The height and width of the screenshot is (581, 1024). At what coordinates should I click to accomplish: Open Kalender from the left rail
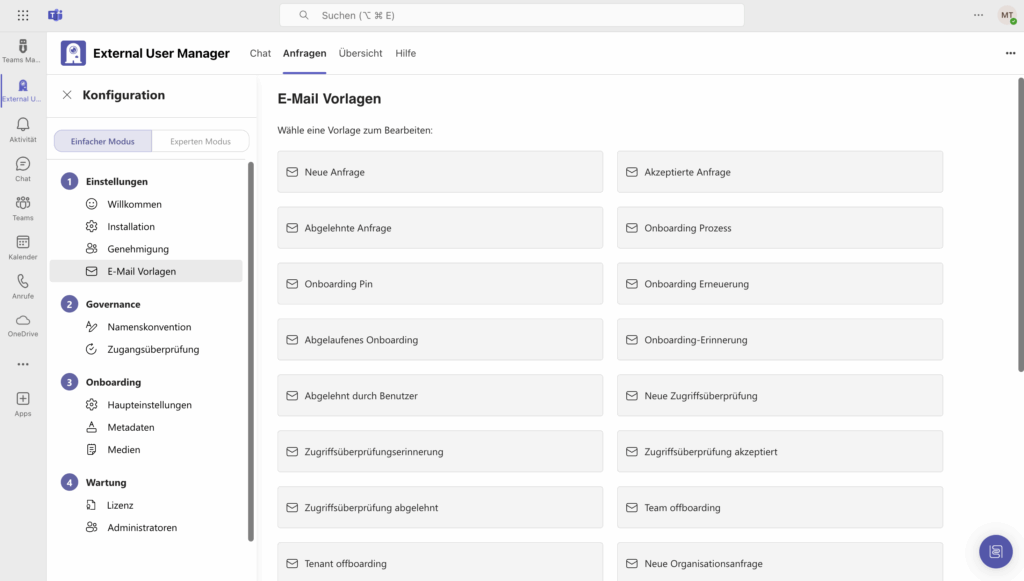[23, 243]
